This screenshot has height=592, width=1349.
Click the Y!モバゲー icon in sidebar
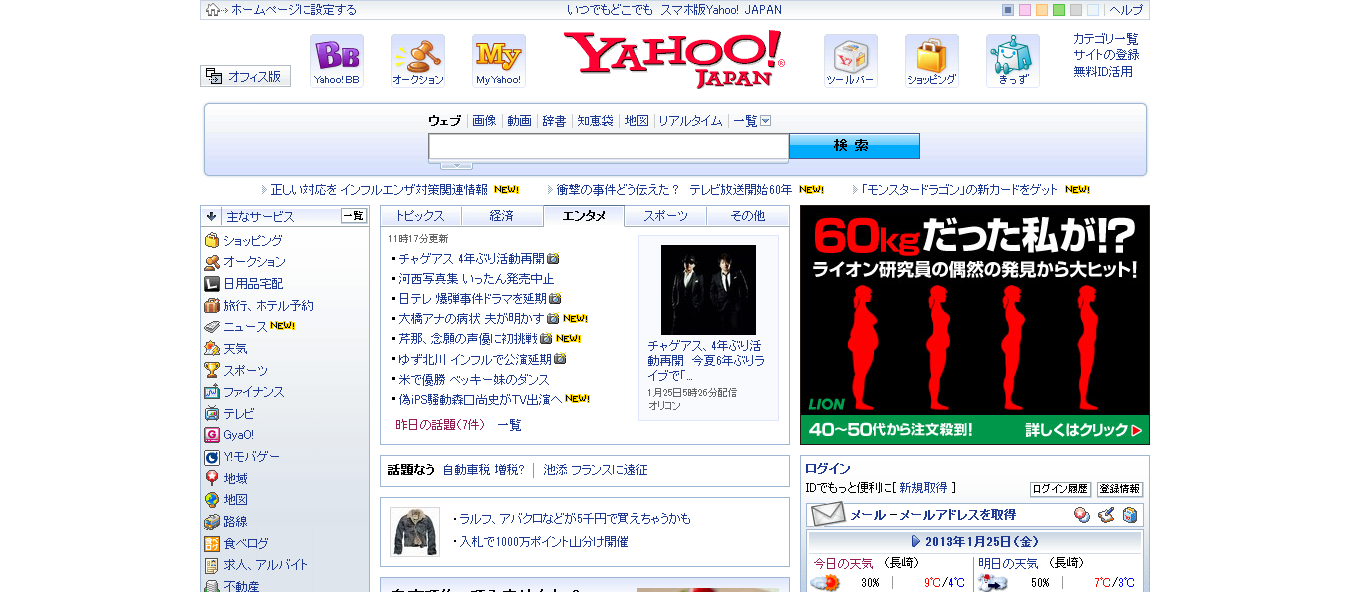tap(212, 457)
